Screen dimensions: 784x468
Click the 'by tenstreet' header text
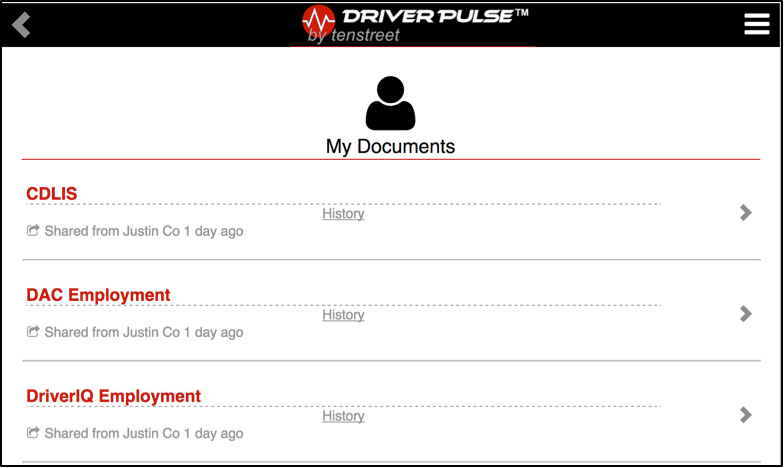[354, 35]
